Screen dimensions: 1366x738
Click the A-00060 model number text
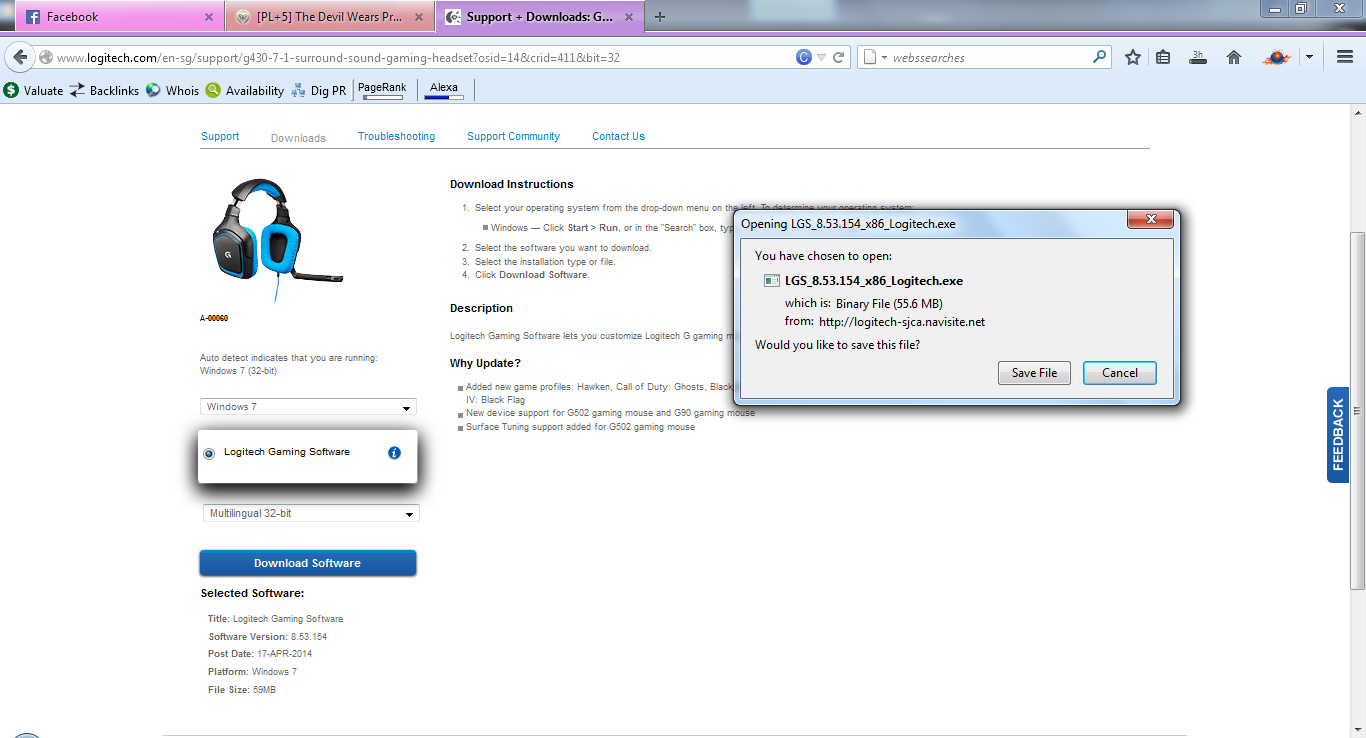coord(214,319)
